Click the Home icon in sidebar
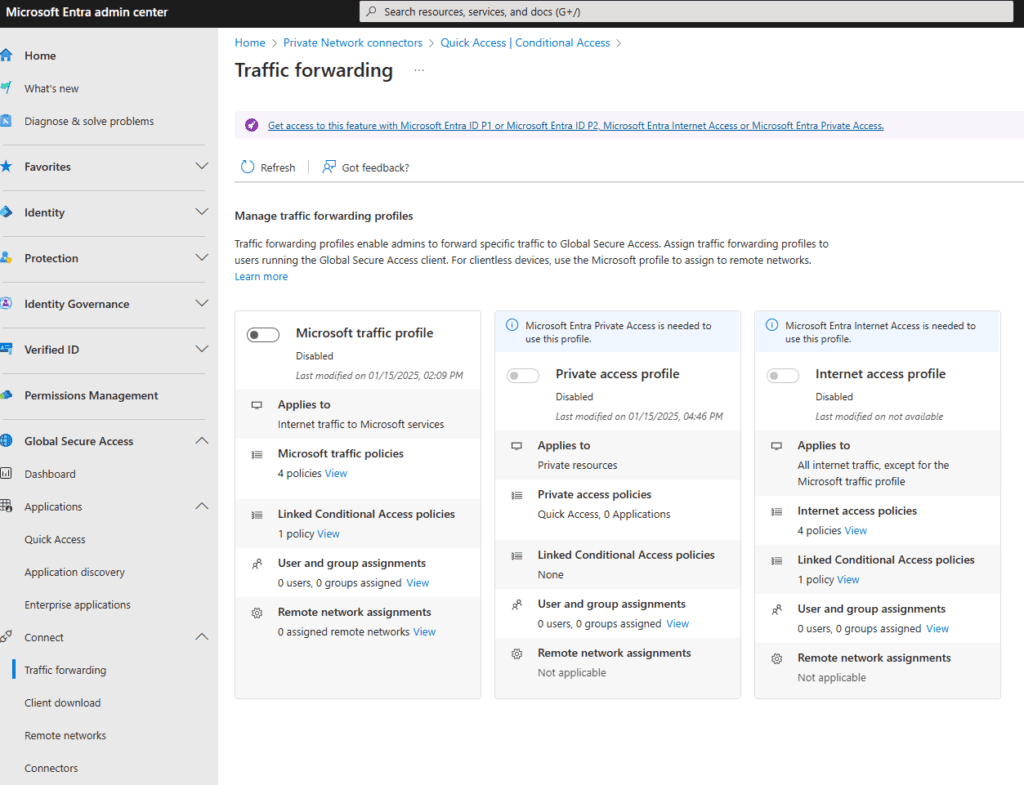The width and height of the screenshot is (1024, 785). click(x=6, y=55)
